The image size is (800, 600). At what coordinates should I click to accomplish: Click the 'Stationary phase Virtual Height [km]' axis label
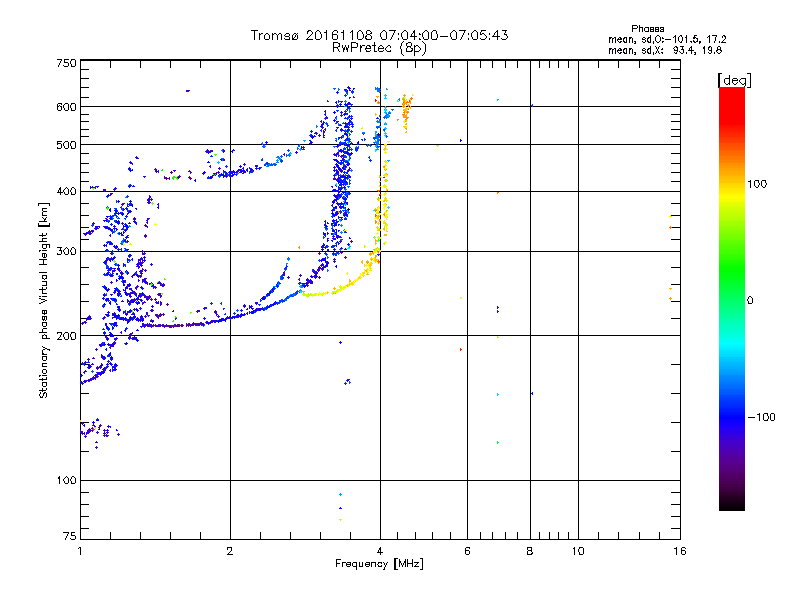pos(44,301)
